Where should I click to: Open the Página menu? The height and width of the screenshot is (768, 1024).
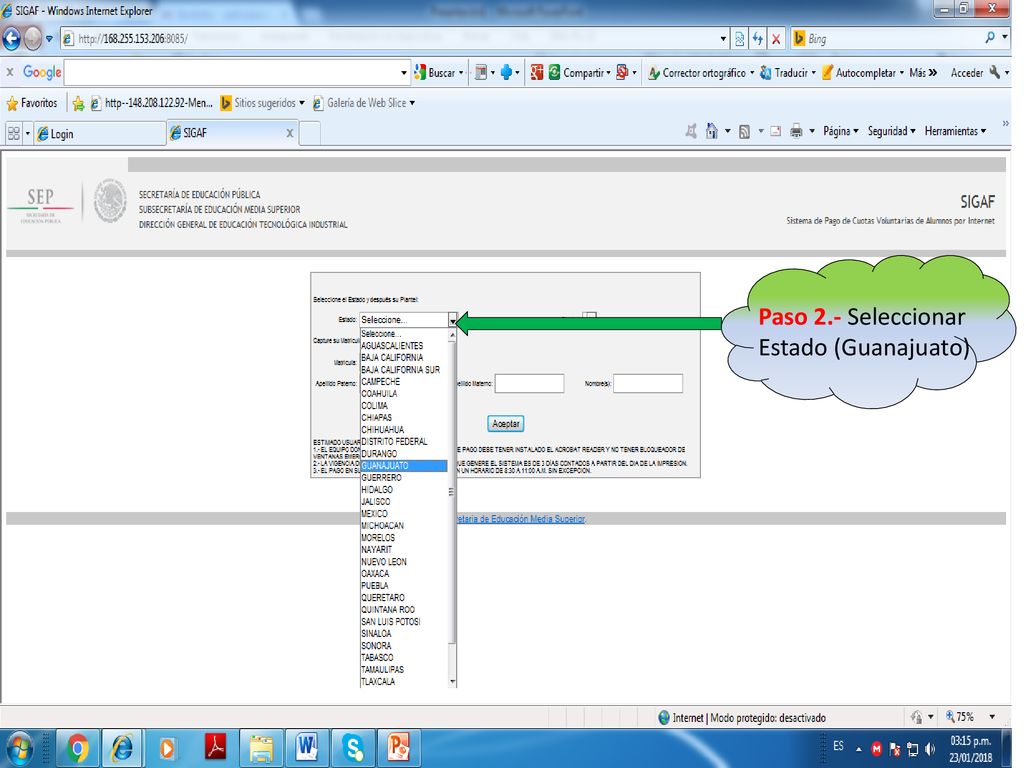pyautogui.click(x=840, y=131)
